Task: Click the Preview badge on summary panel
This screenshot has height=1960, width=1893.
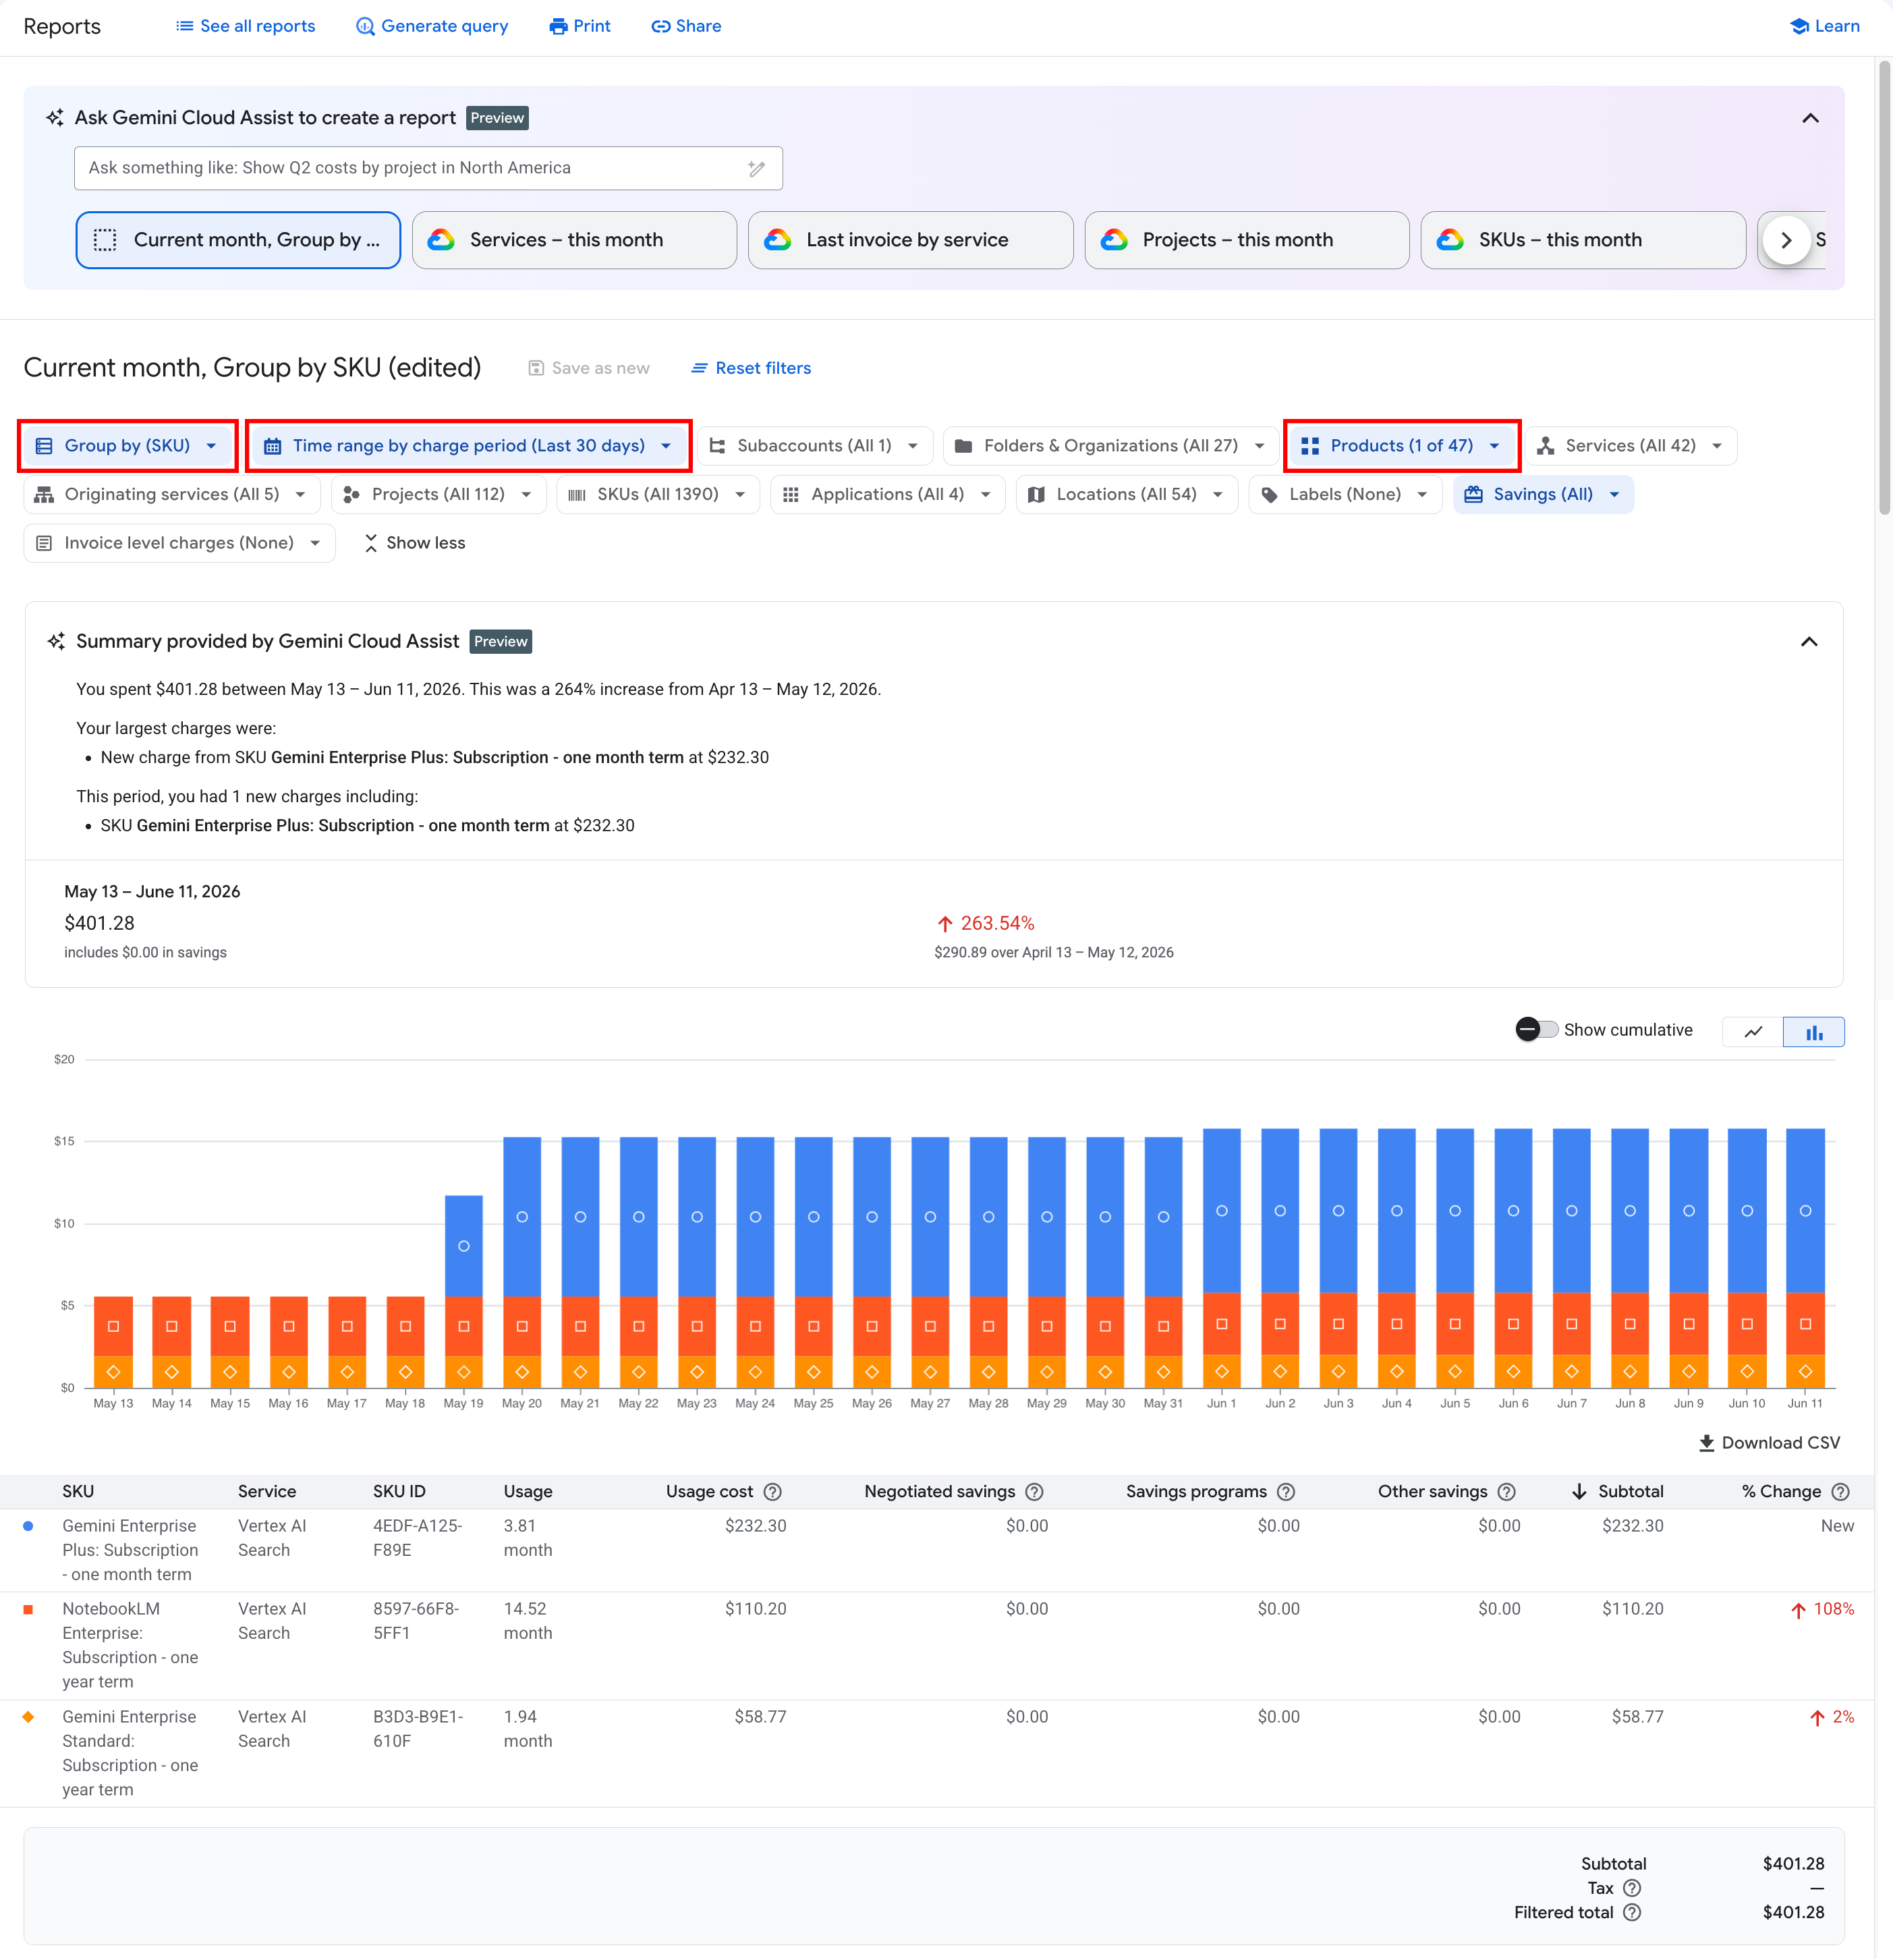Action: (x=500, y=641)
